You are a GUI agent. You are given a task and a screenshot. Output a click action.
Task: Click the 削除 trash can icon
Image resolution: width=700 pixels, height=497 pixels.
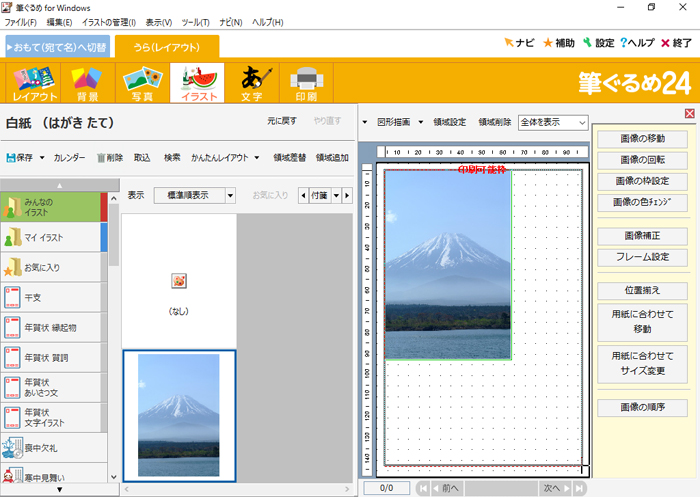[x=101, y=158]
